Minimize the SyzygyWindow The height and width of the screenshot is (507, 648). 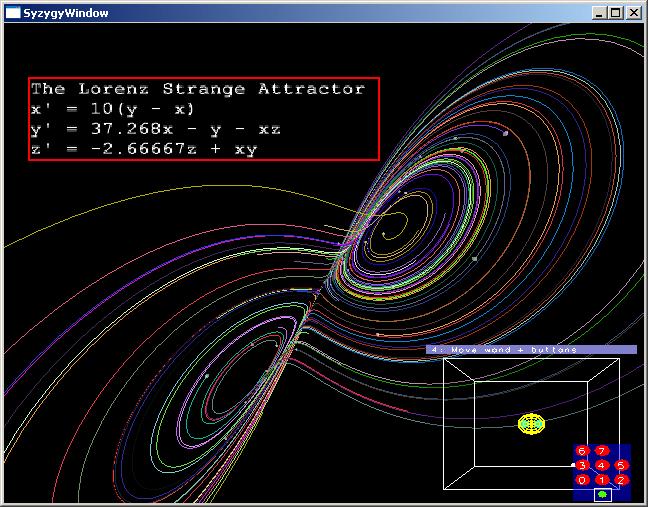click(x=600, y=13)
